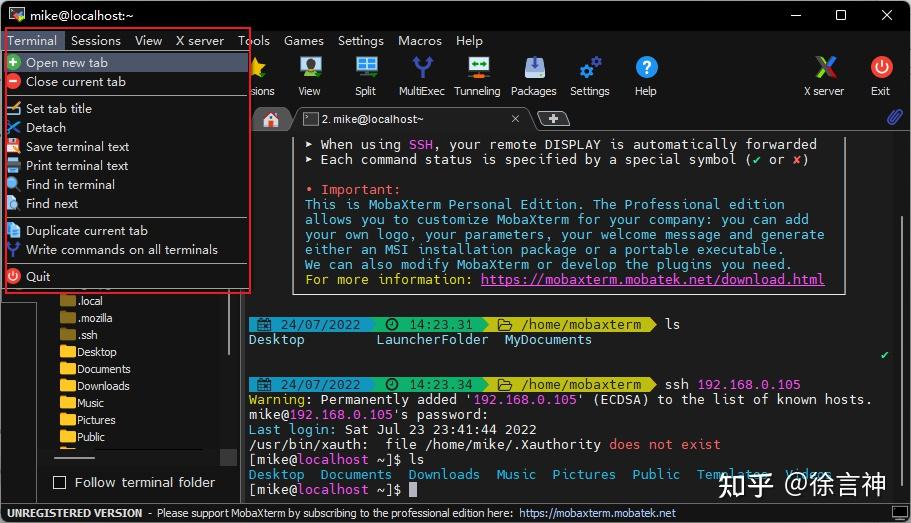This screenshot has height=523, width=911.
Task: Open the Tunneling tool
Action: click(477, 68)
